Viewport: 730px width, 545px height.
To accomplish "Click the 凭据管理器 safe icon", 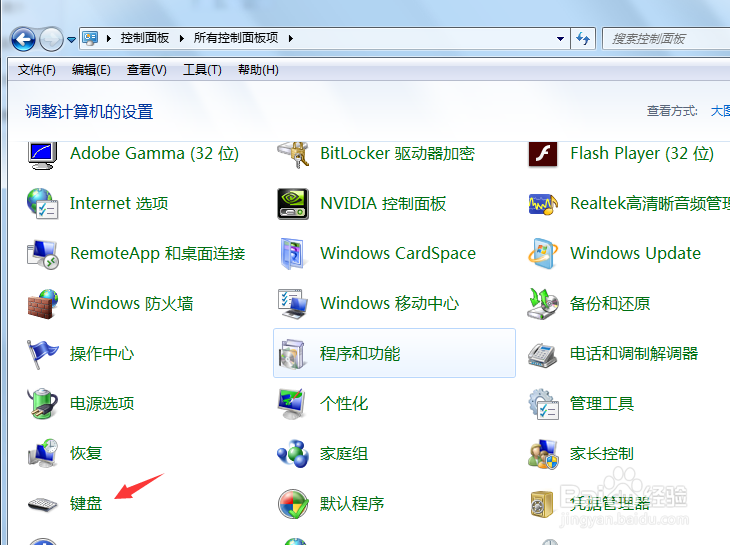I will (543, 504).
